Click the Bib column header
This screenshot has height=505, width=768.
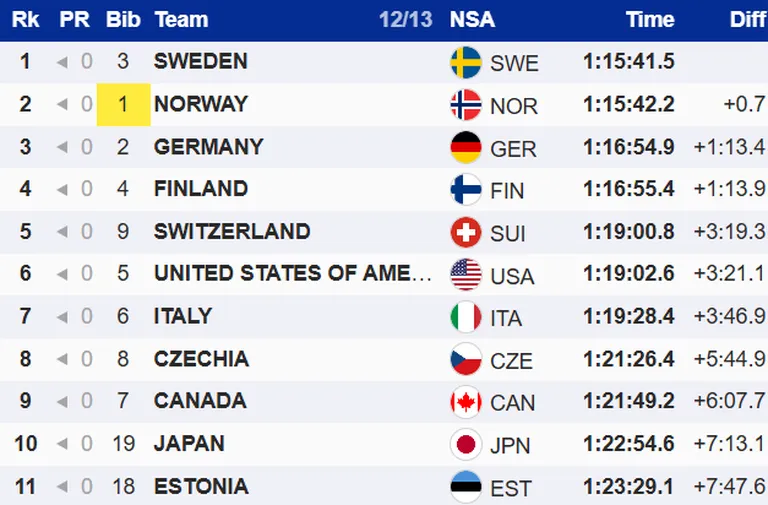coord(123,20)
